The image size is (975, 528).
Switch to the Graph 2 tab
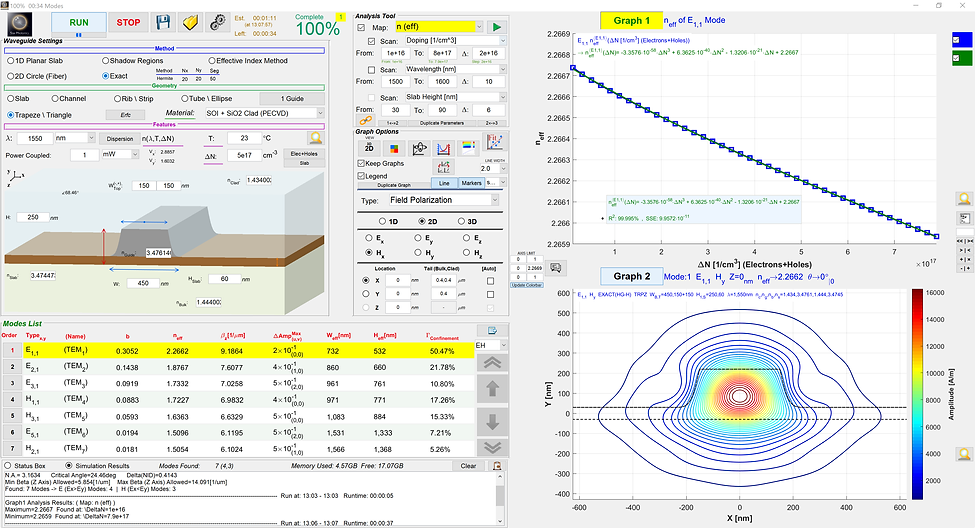tap(631, 276)
